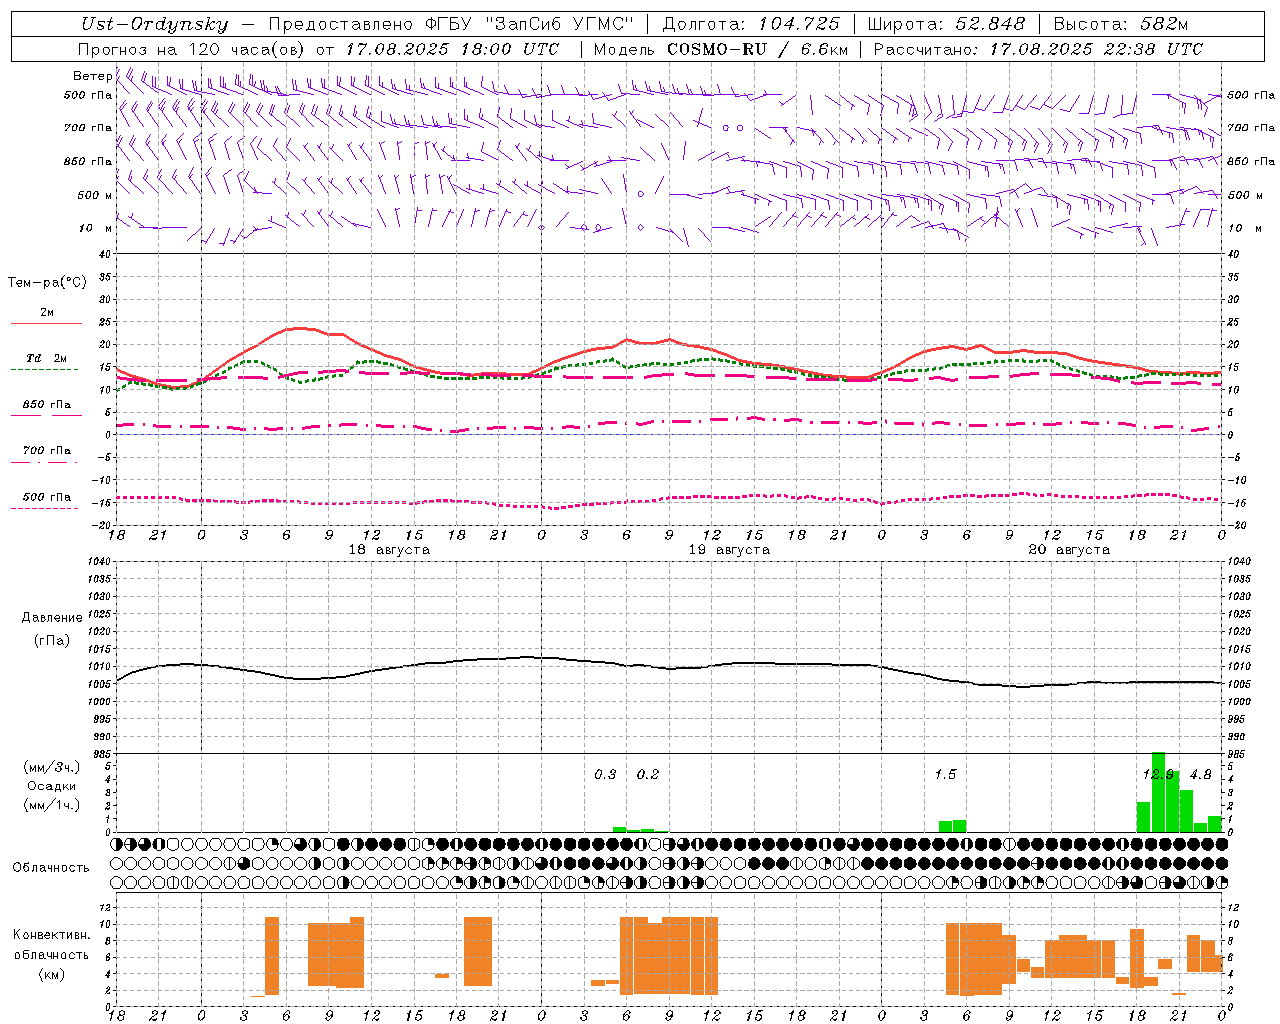Click the (гПа) pressure unit label

click(52, 640)
